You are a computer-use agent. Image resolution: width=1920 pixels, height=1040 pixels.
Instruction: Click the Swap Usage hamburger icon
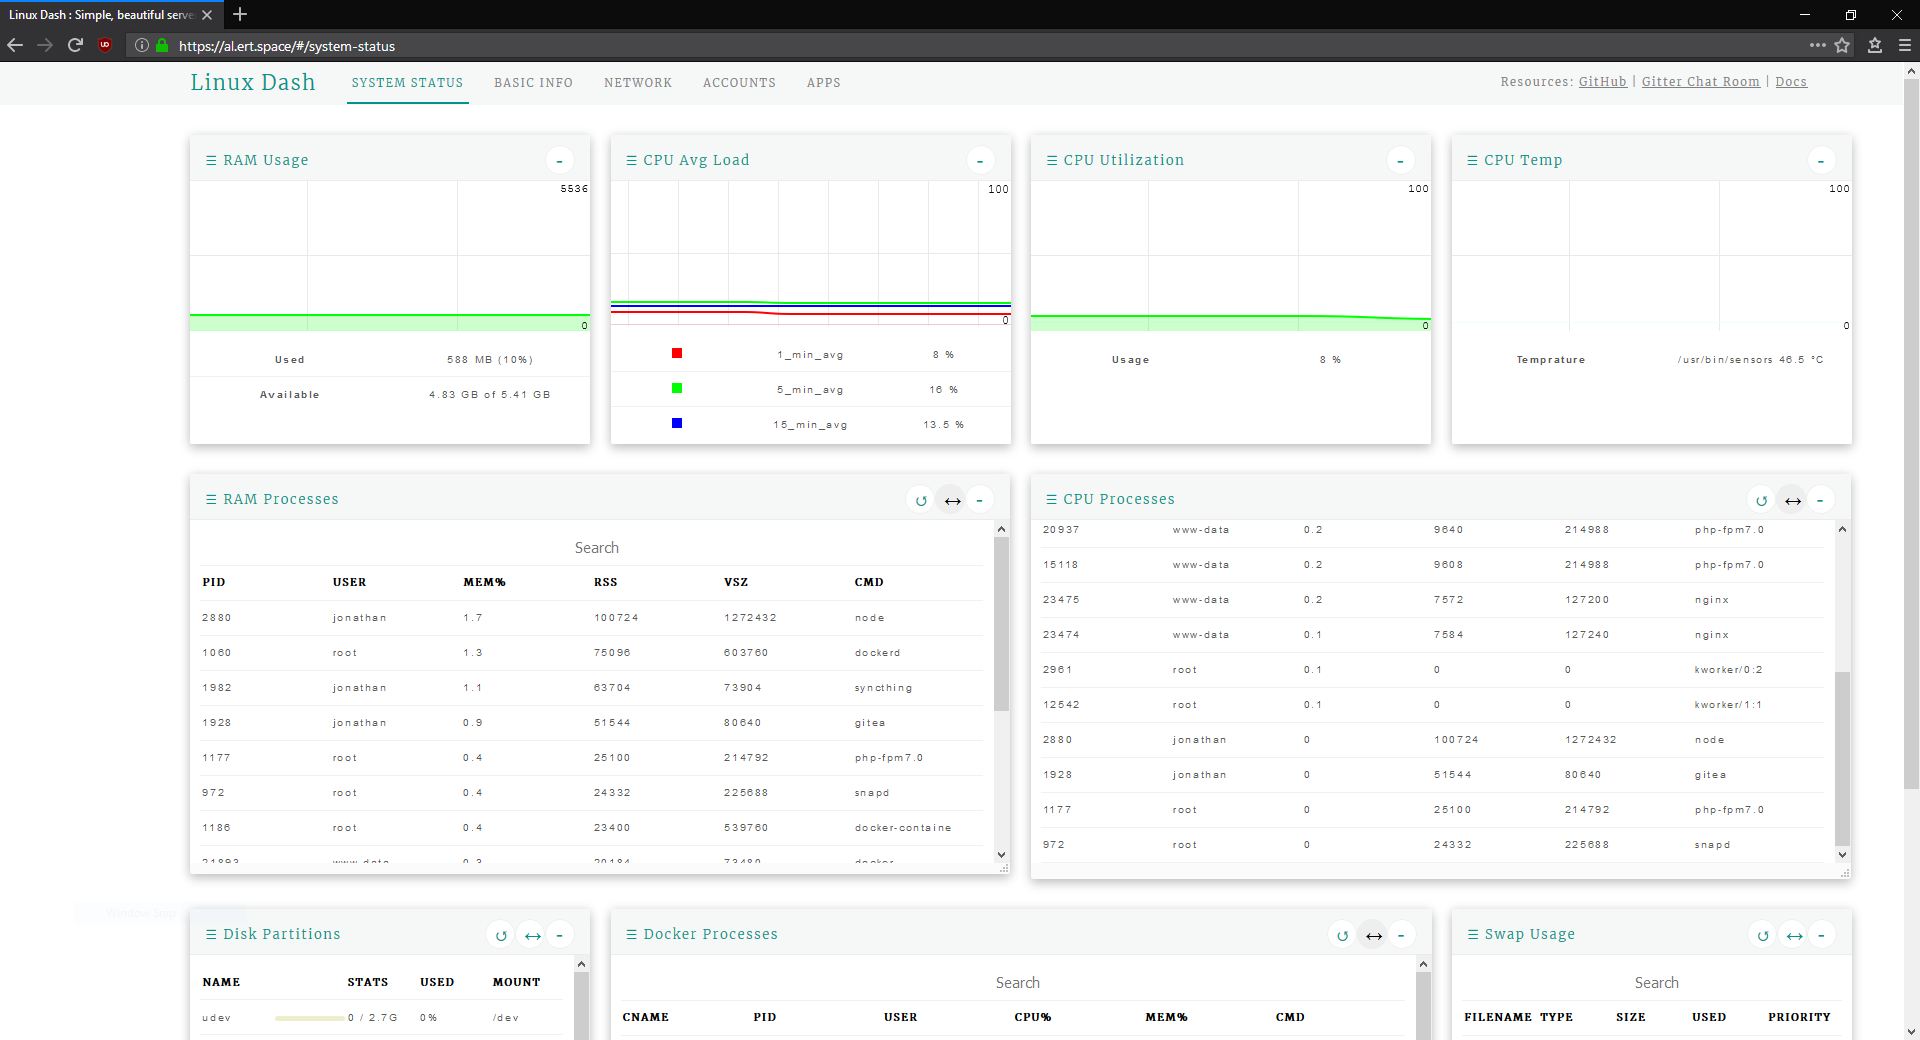pos(1472,934)
